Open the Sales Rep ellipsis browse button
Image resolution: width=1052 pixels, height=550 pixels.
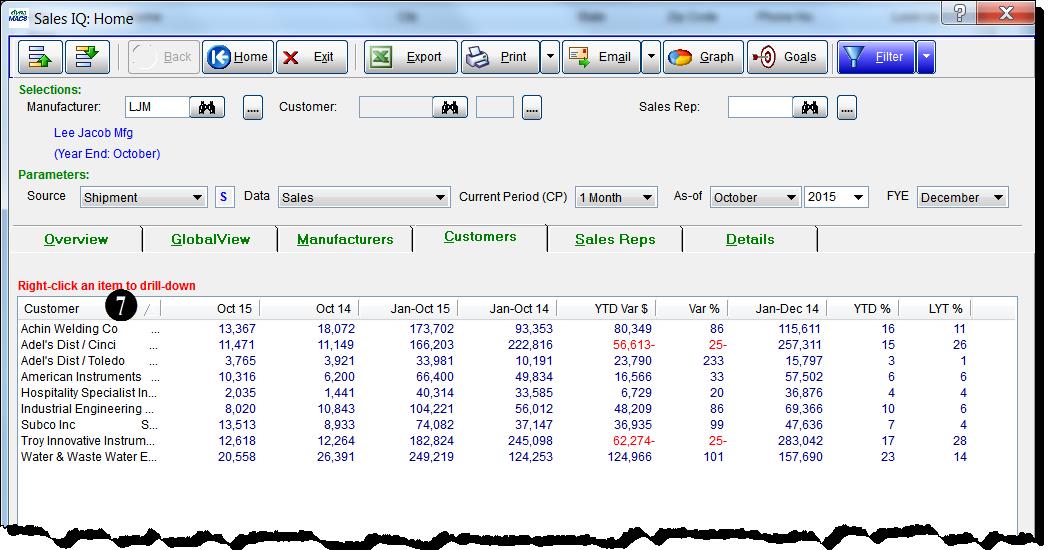click(847, 107)
